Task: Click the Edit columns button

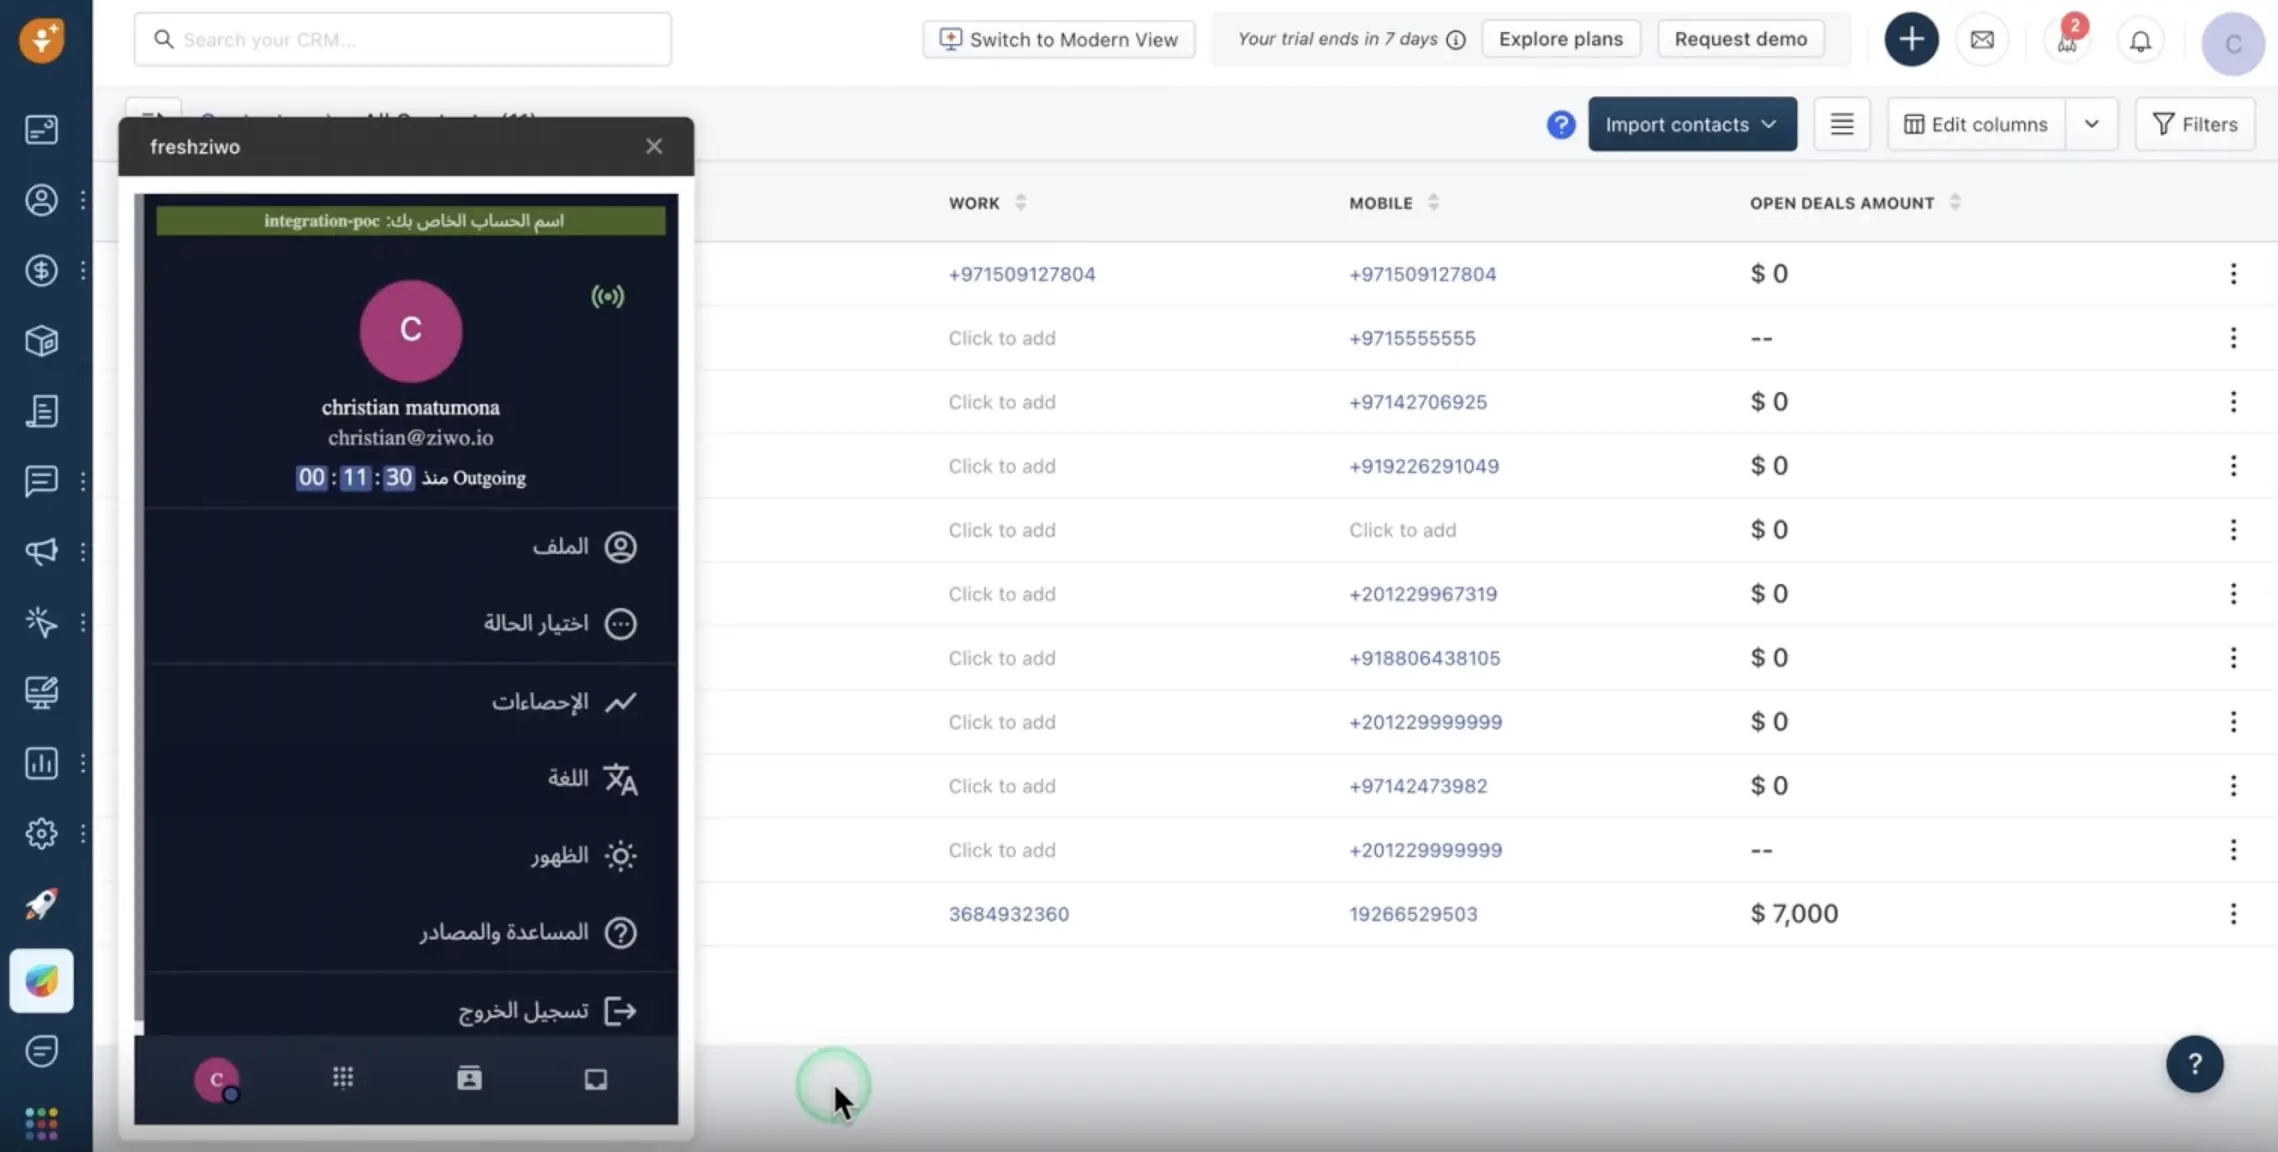Action: 1975,124
